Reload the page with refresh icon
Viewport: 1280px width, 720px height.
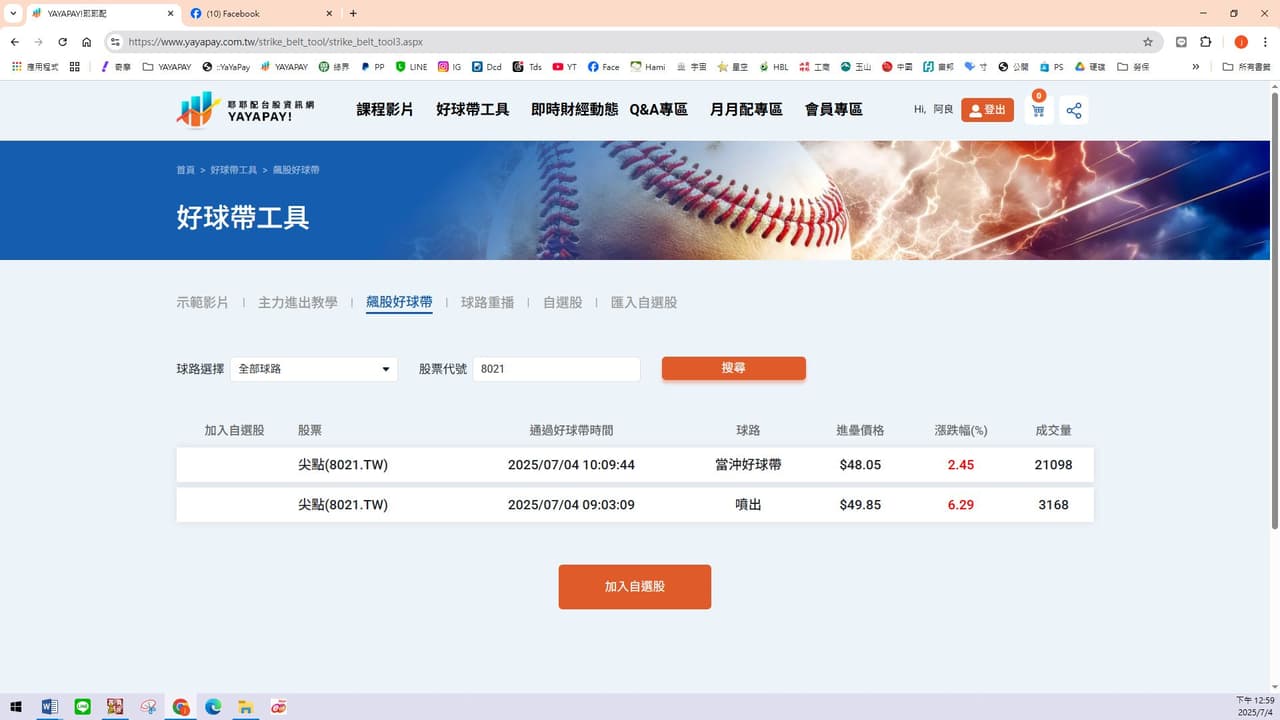[x=62, y=42]
